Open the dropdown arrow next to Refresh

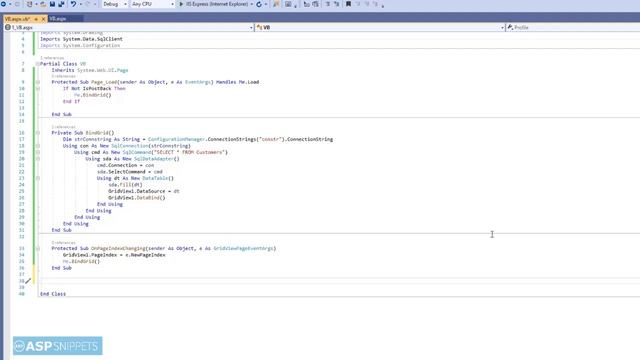266,4
